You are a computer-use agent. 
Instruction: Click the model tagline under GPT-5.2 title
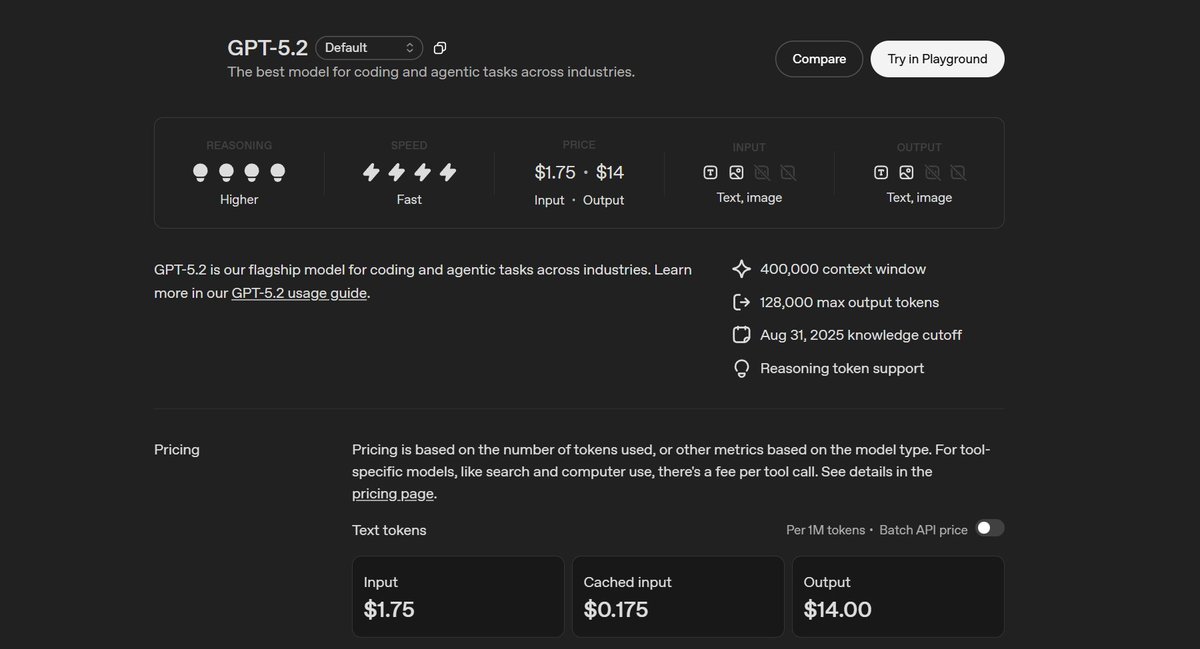coord(431,72)
